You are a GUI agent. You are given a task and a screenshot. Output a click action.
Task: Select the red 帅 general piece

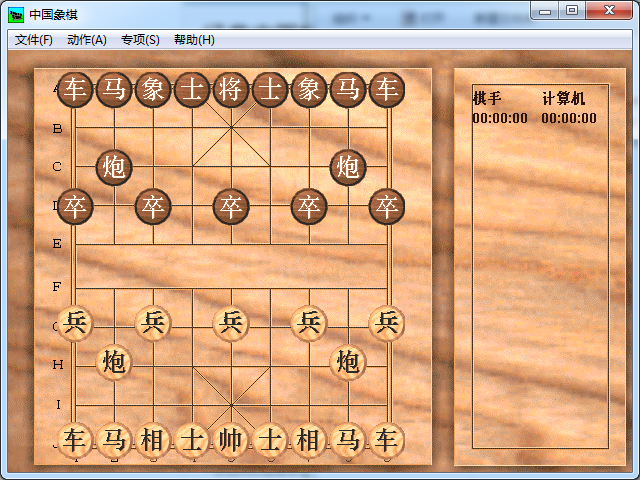[x=231, y=440]
